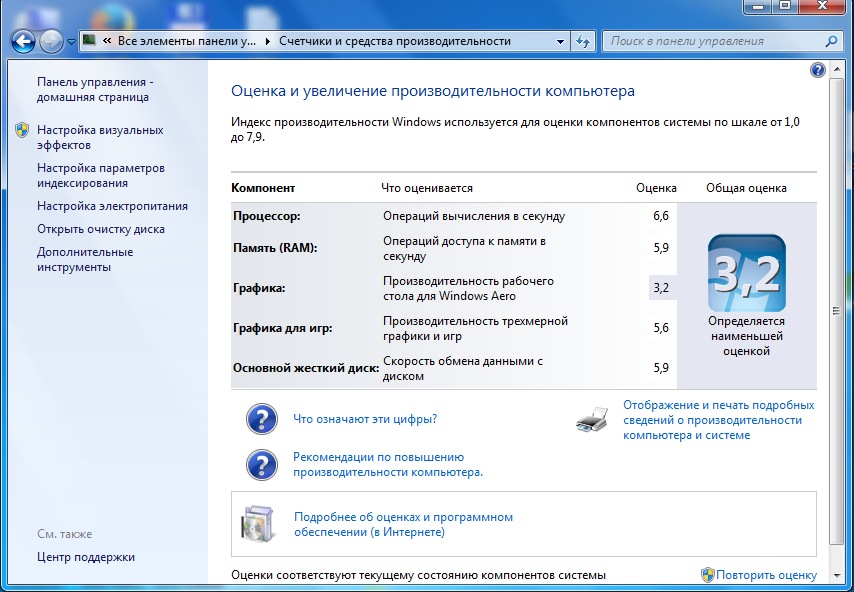
Task: Click the magnifier icon in the search box
Action: pos(830,41)
